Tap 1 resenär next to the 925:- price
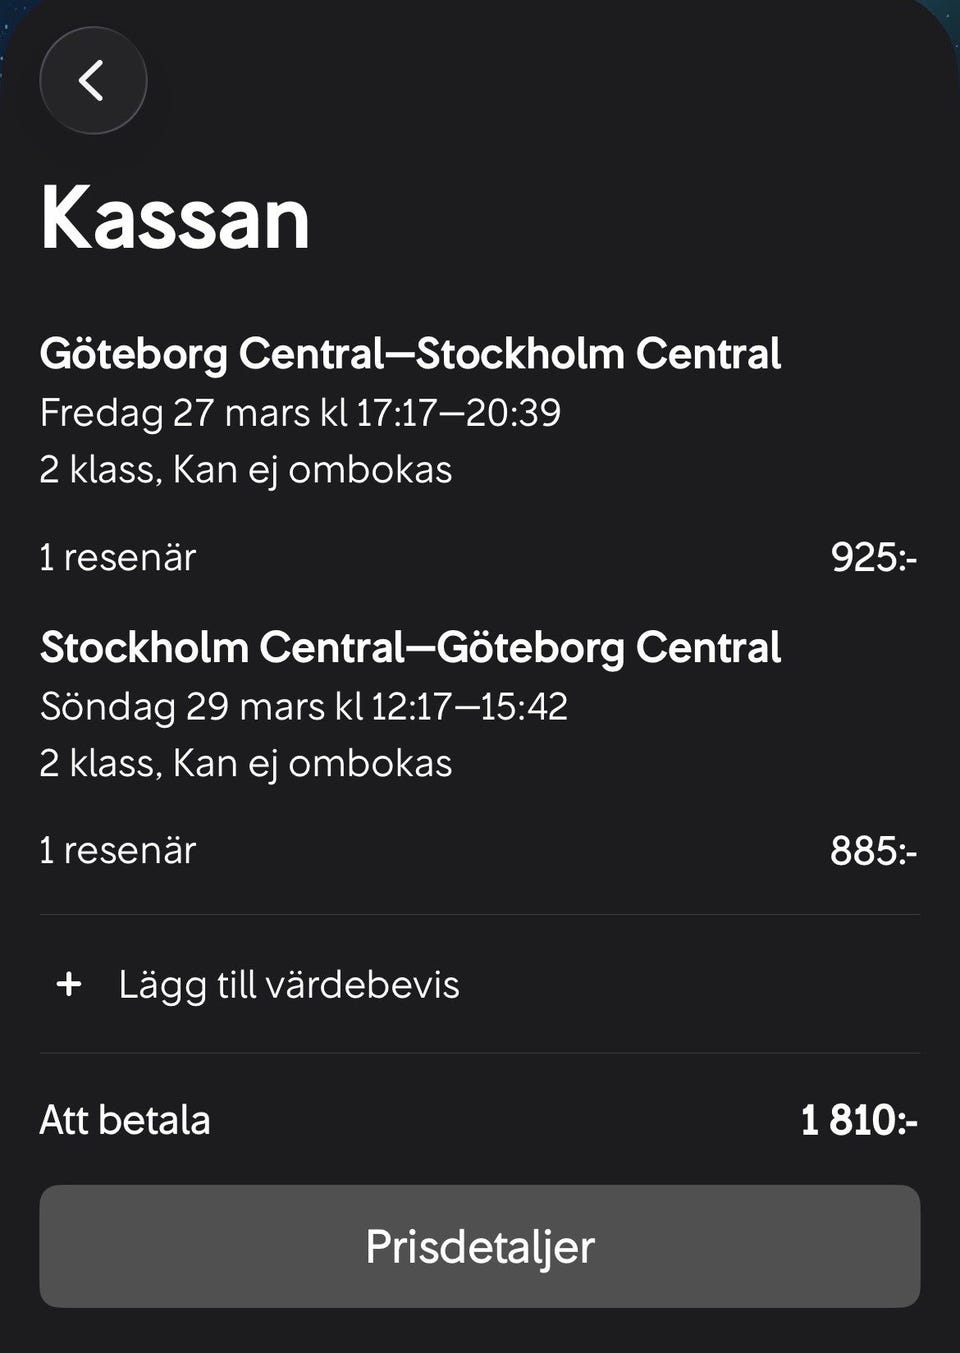Viewport: 960px width, 1353px height. coord(118,557)
